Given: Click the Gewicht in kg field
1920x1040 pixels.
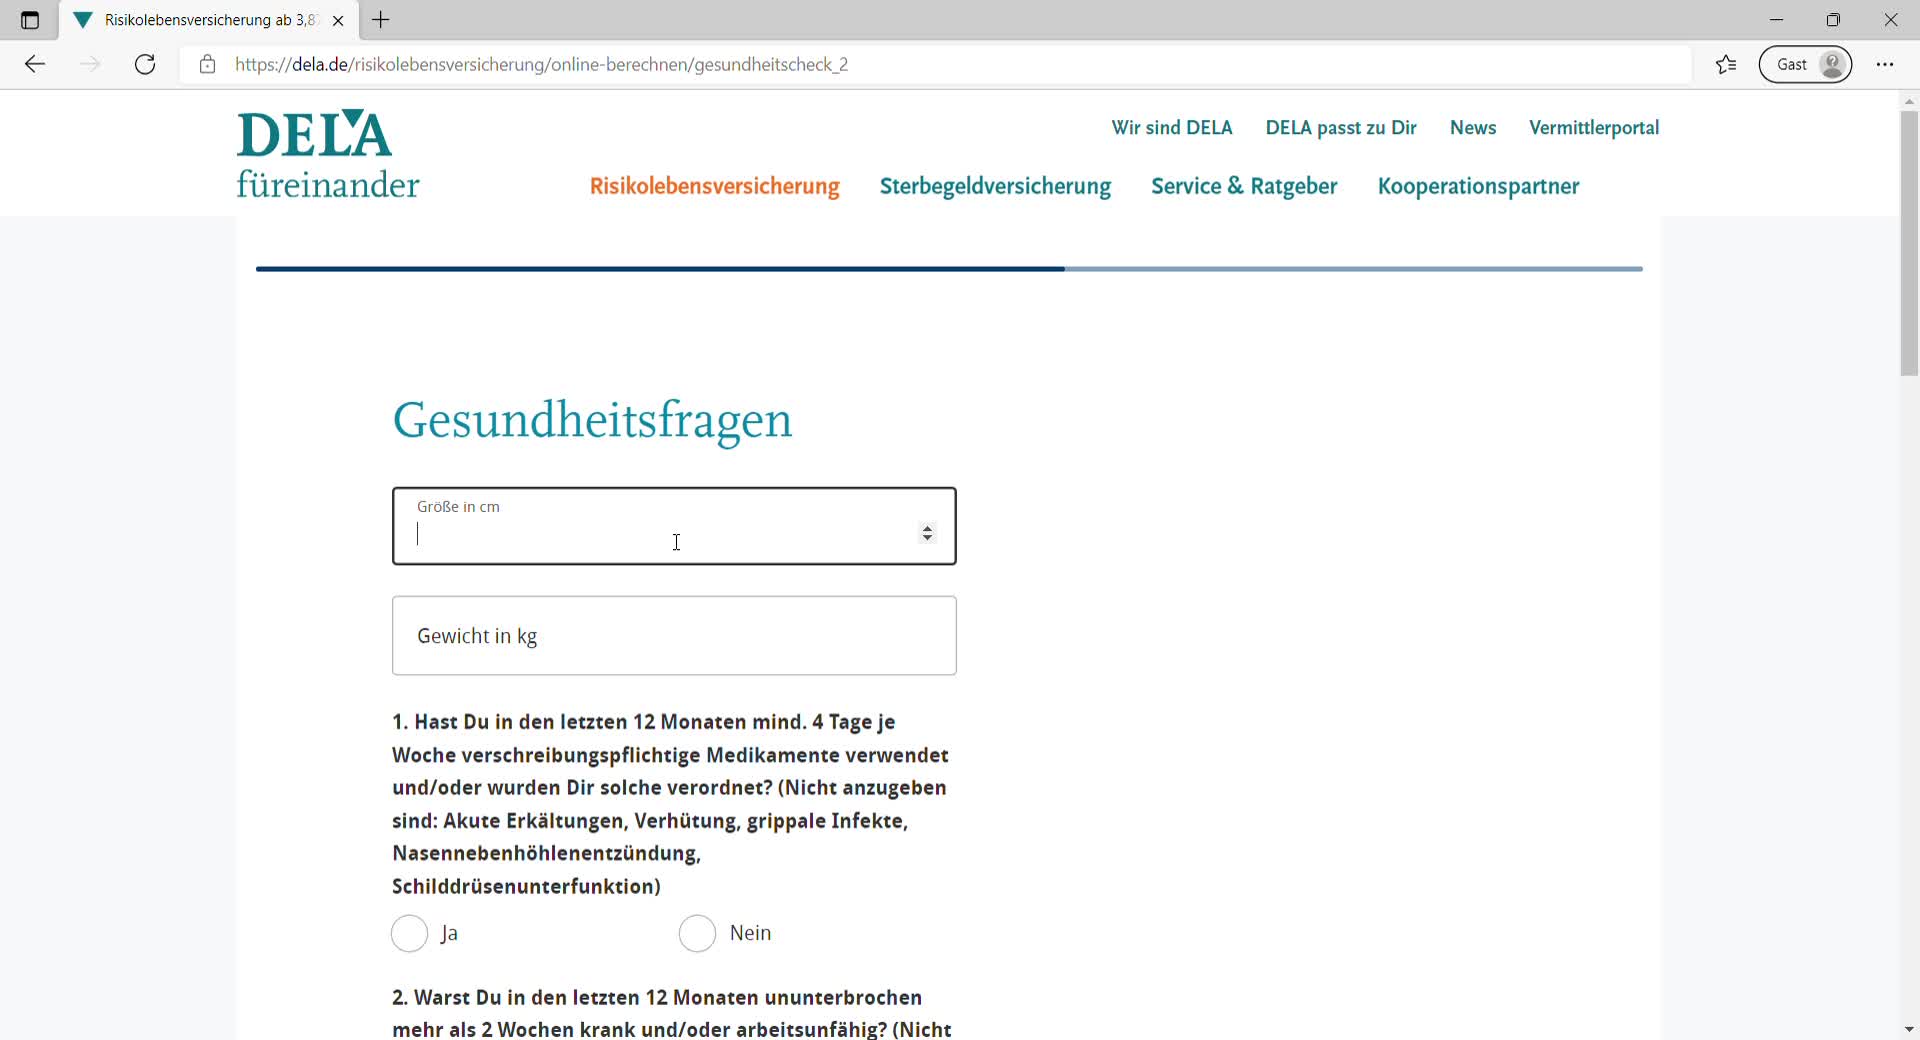Looking at the screenshot, I should click(x=674, y=636).
